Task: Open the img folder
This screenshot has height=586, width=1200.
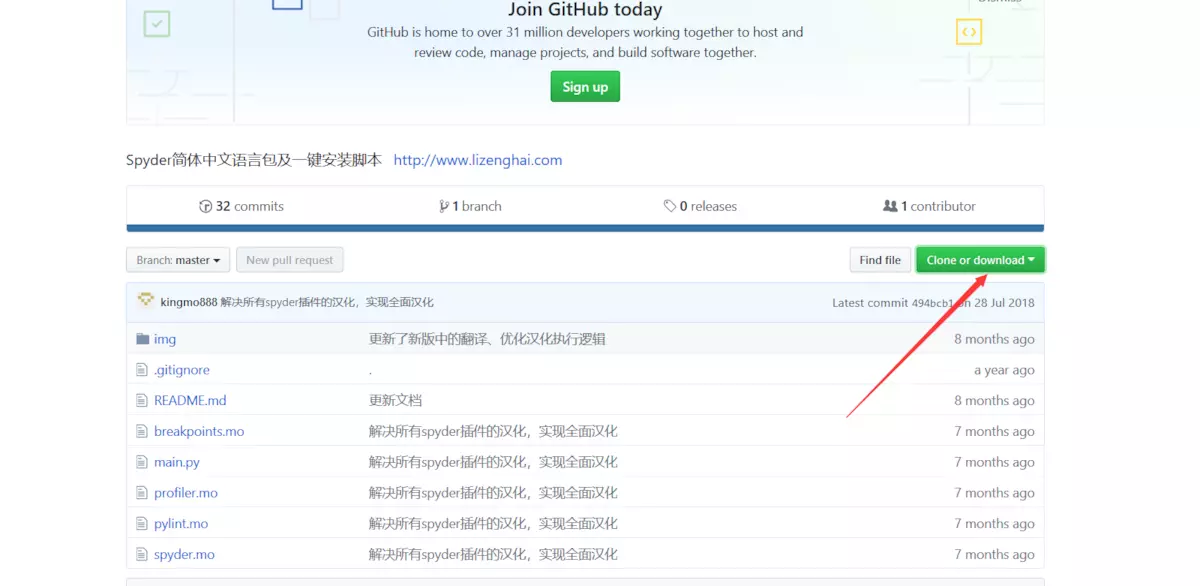Action: pos(165,339)
